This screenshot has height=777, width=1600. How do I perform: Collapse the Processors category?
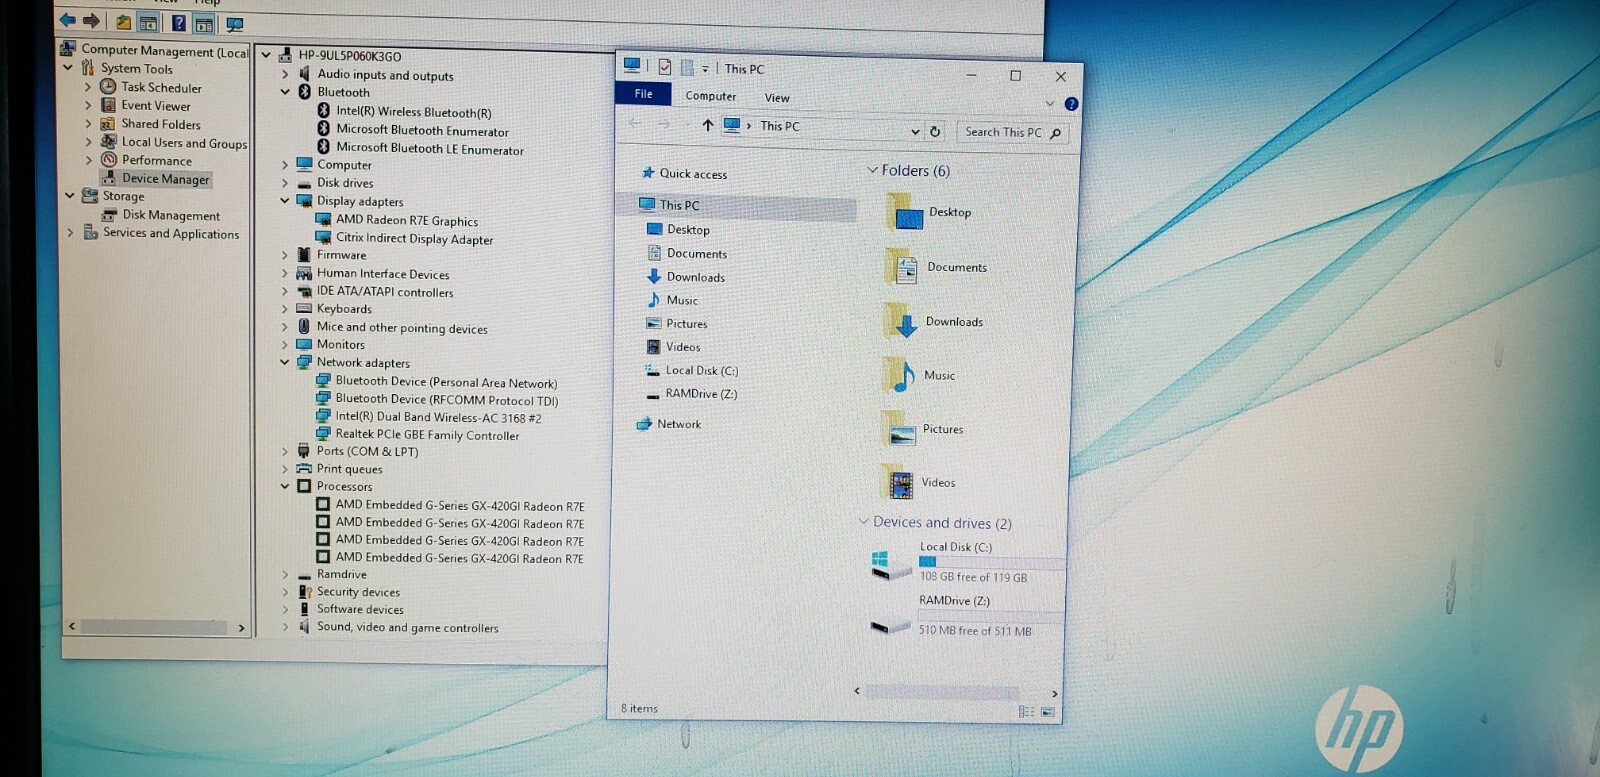click(285, 486)
